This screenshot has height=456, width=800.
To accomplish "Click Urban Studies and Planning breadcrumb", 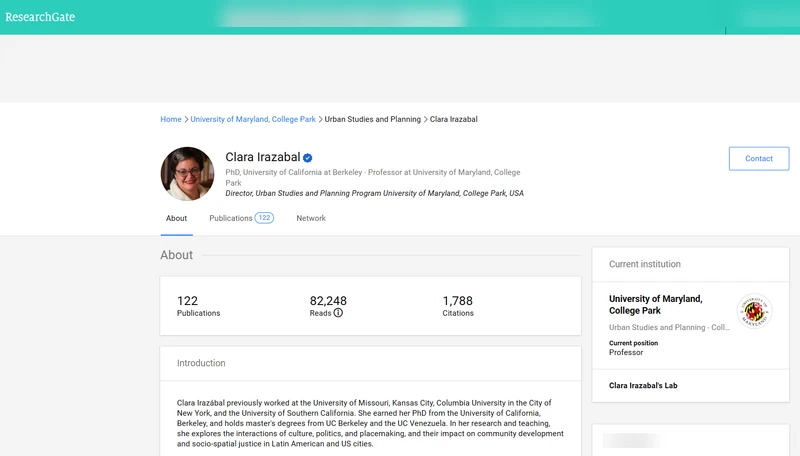I will click(372, 119).
